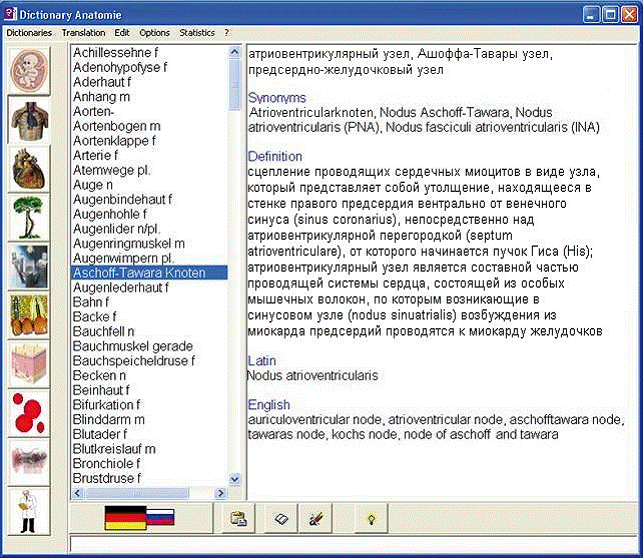The width and height of the screenshot is (643, 558).
Task: Open the ? help menu
Action: click(227, 33)
